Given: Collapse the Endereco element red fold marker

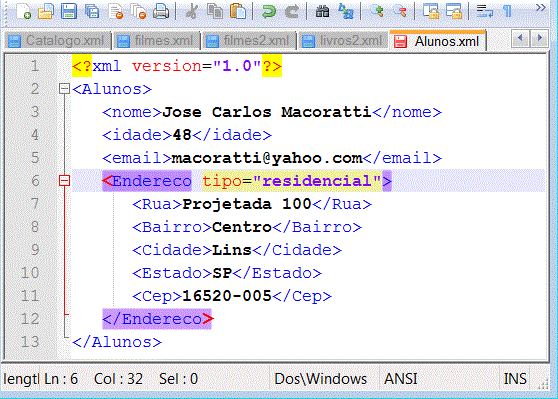Looking at the screenshot, I should (64, 180).
